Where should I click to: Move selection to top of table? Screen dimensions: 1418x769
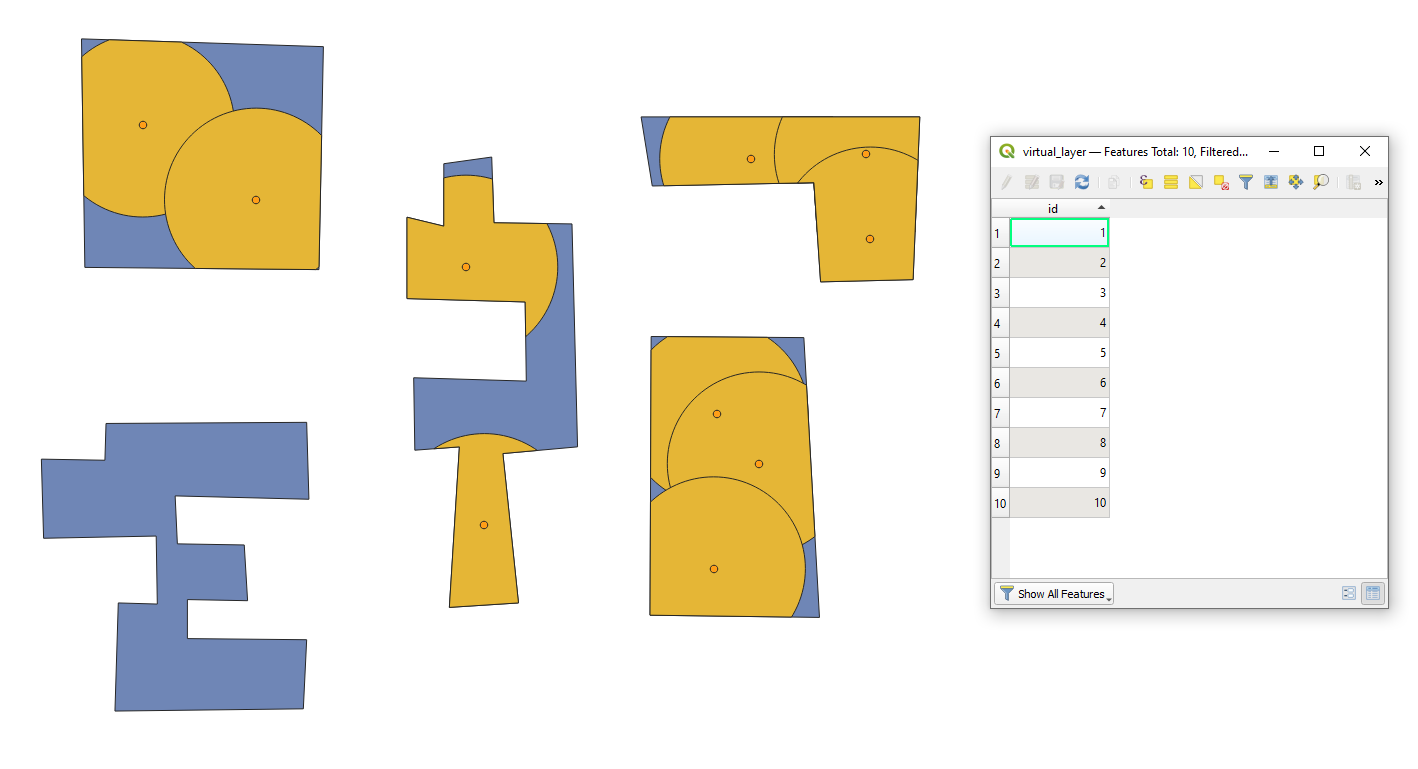[1271, 182]
